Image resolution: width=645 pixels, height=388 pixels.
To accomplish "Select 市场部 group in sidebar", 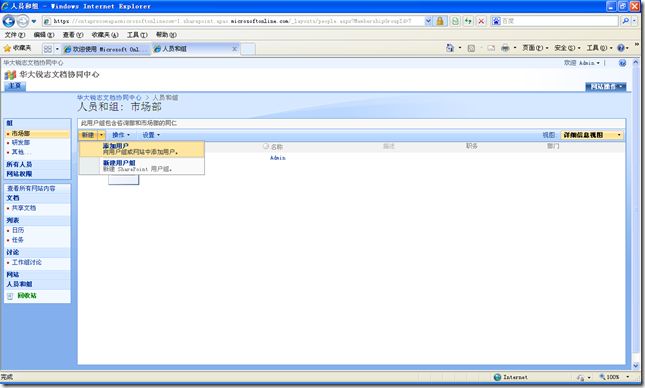I will point(21,133).
